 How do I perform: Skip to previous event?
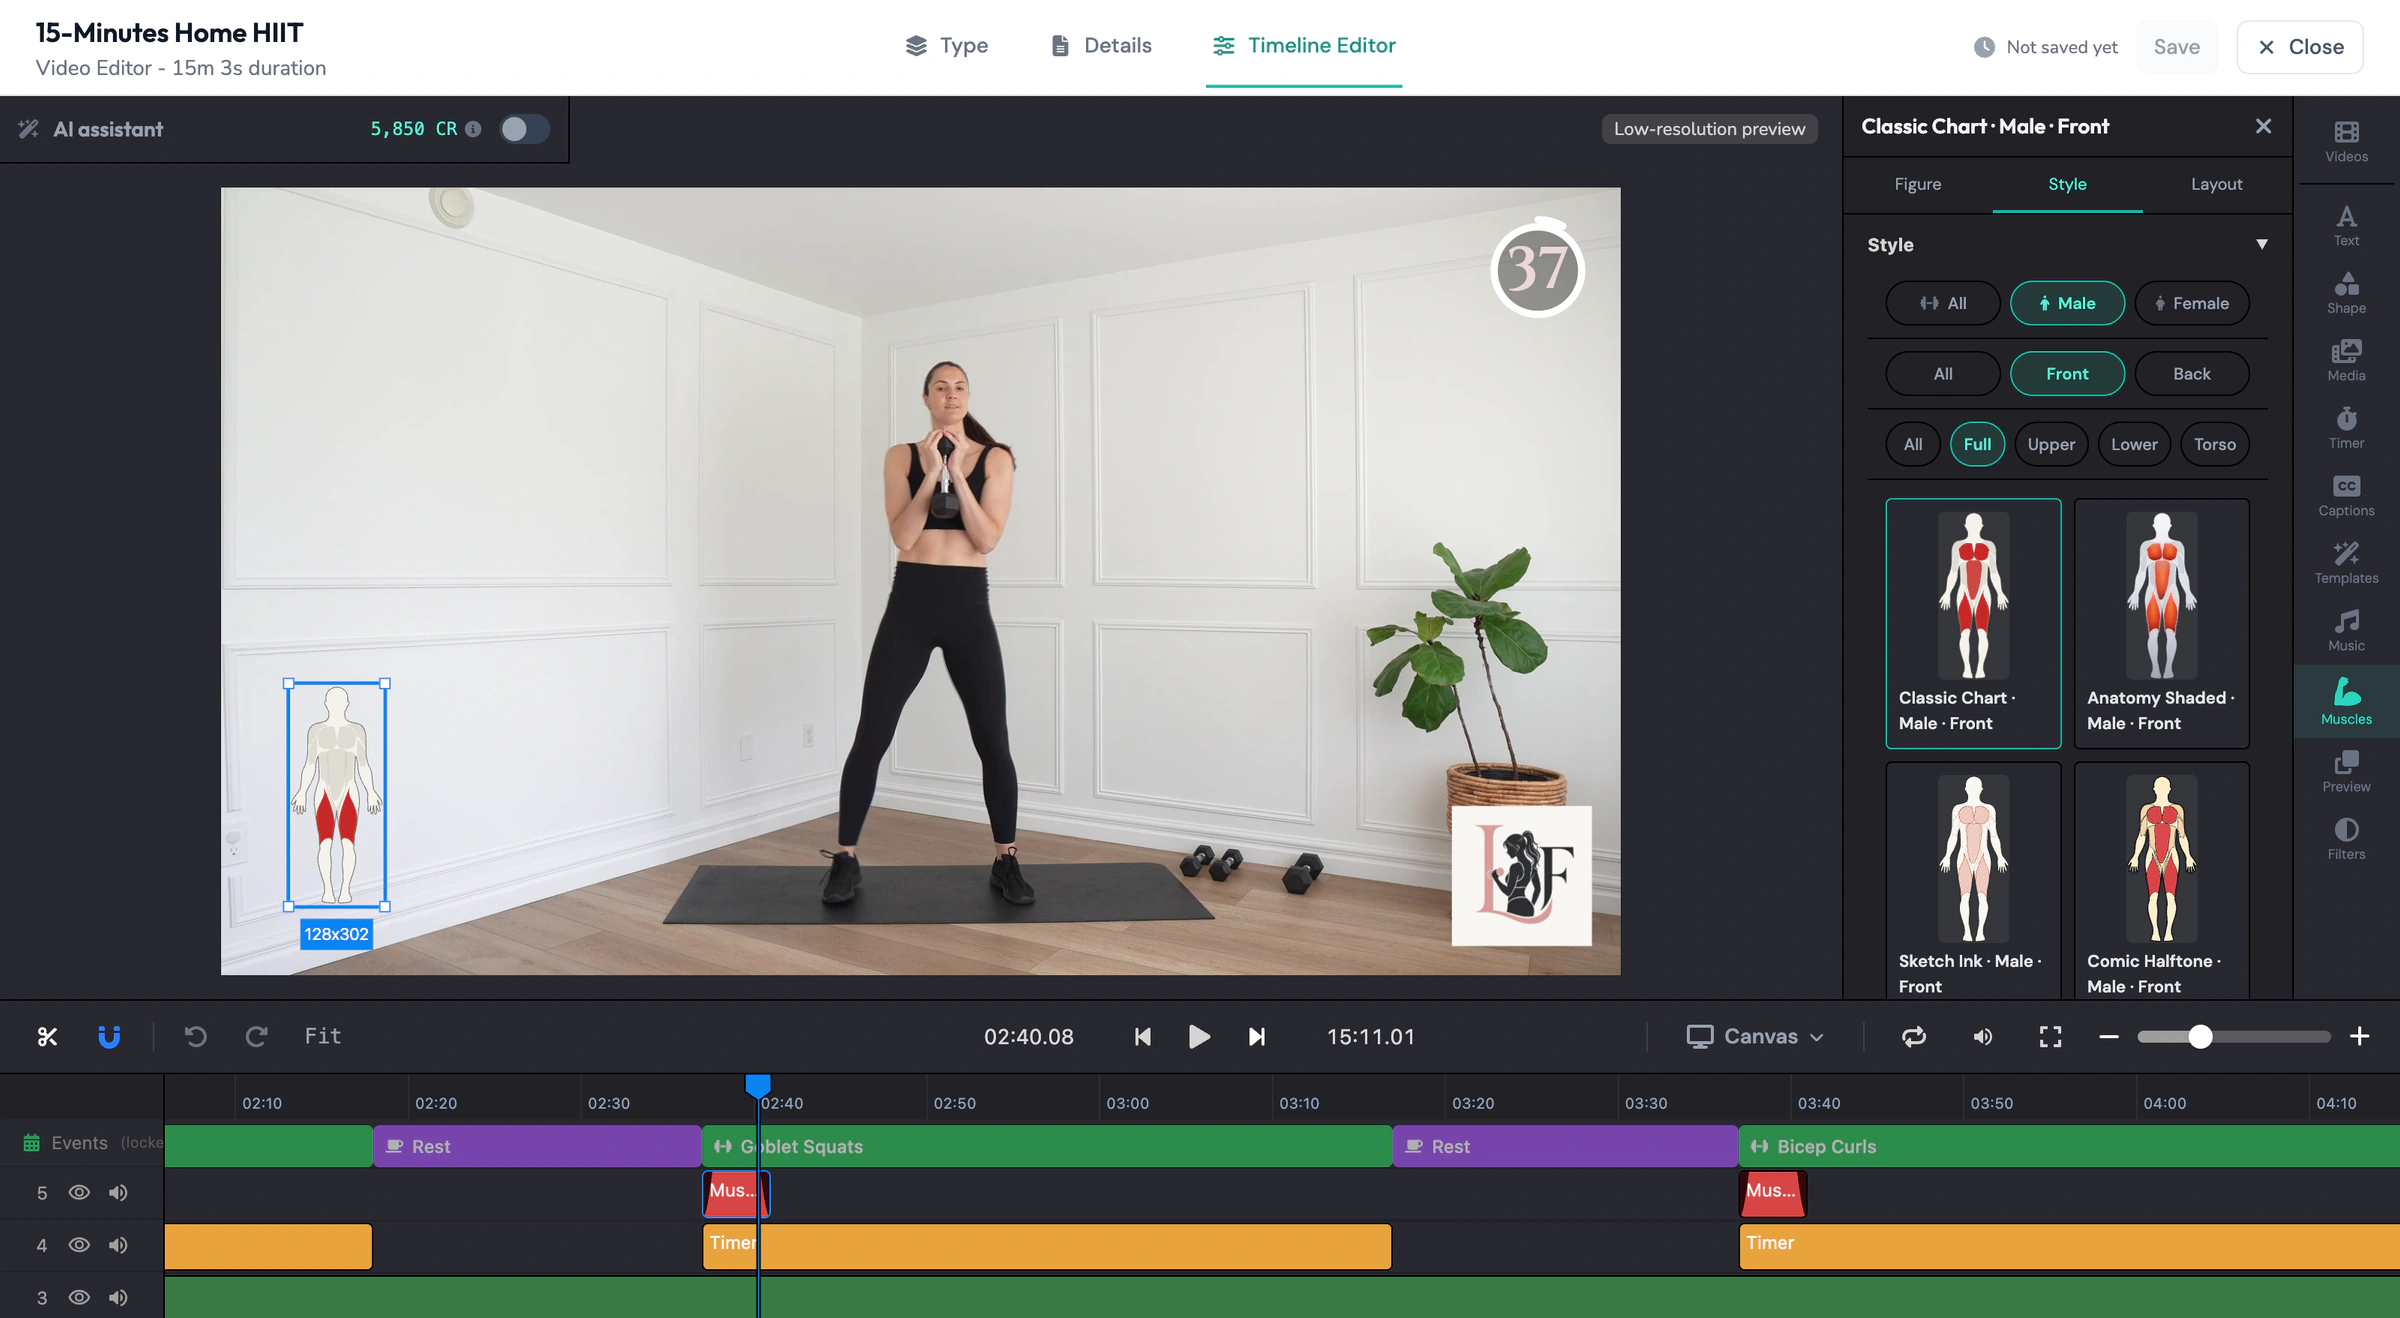click(x=1142, y=1036)
